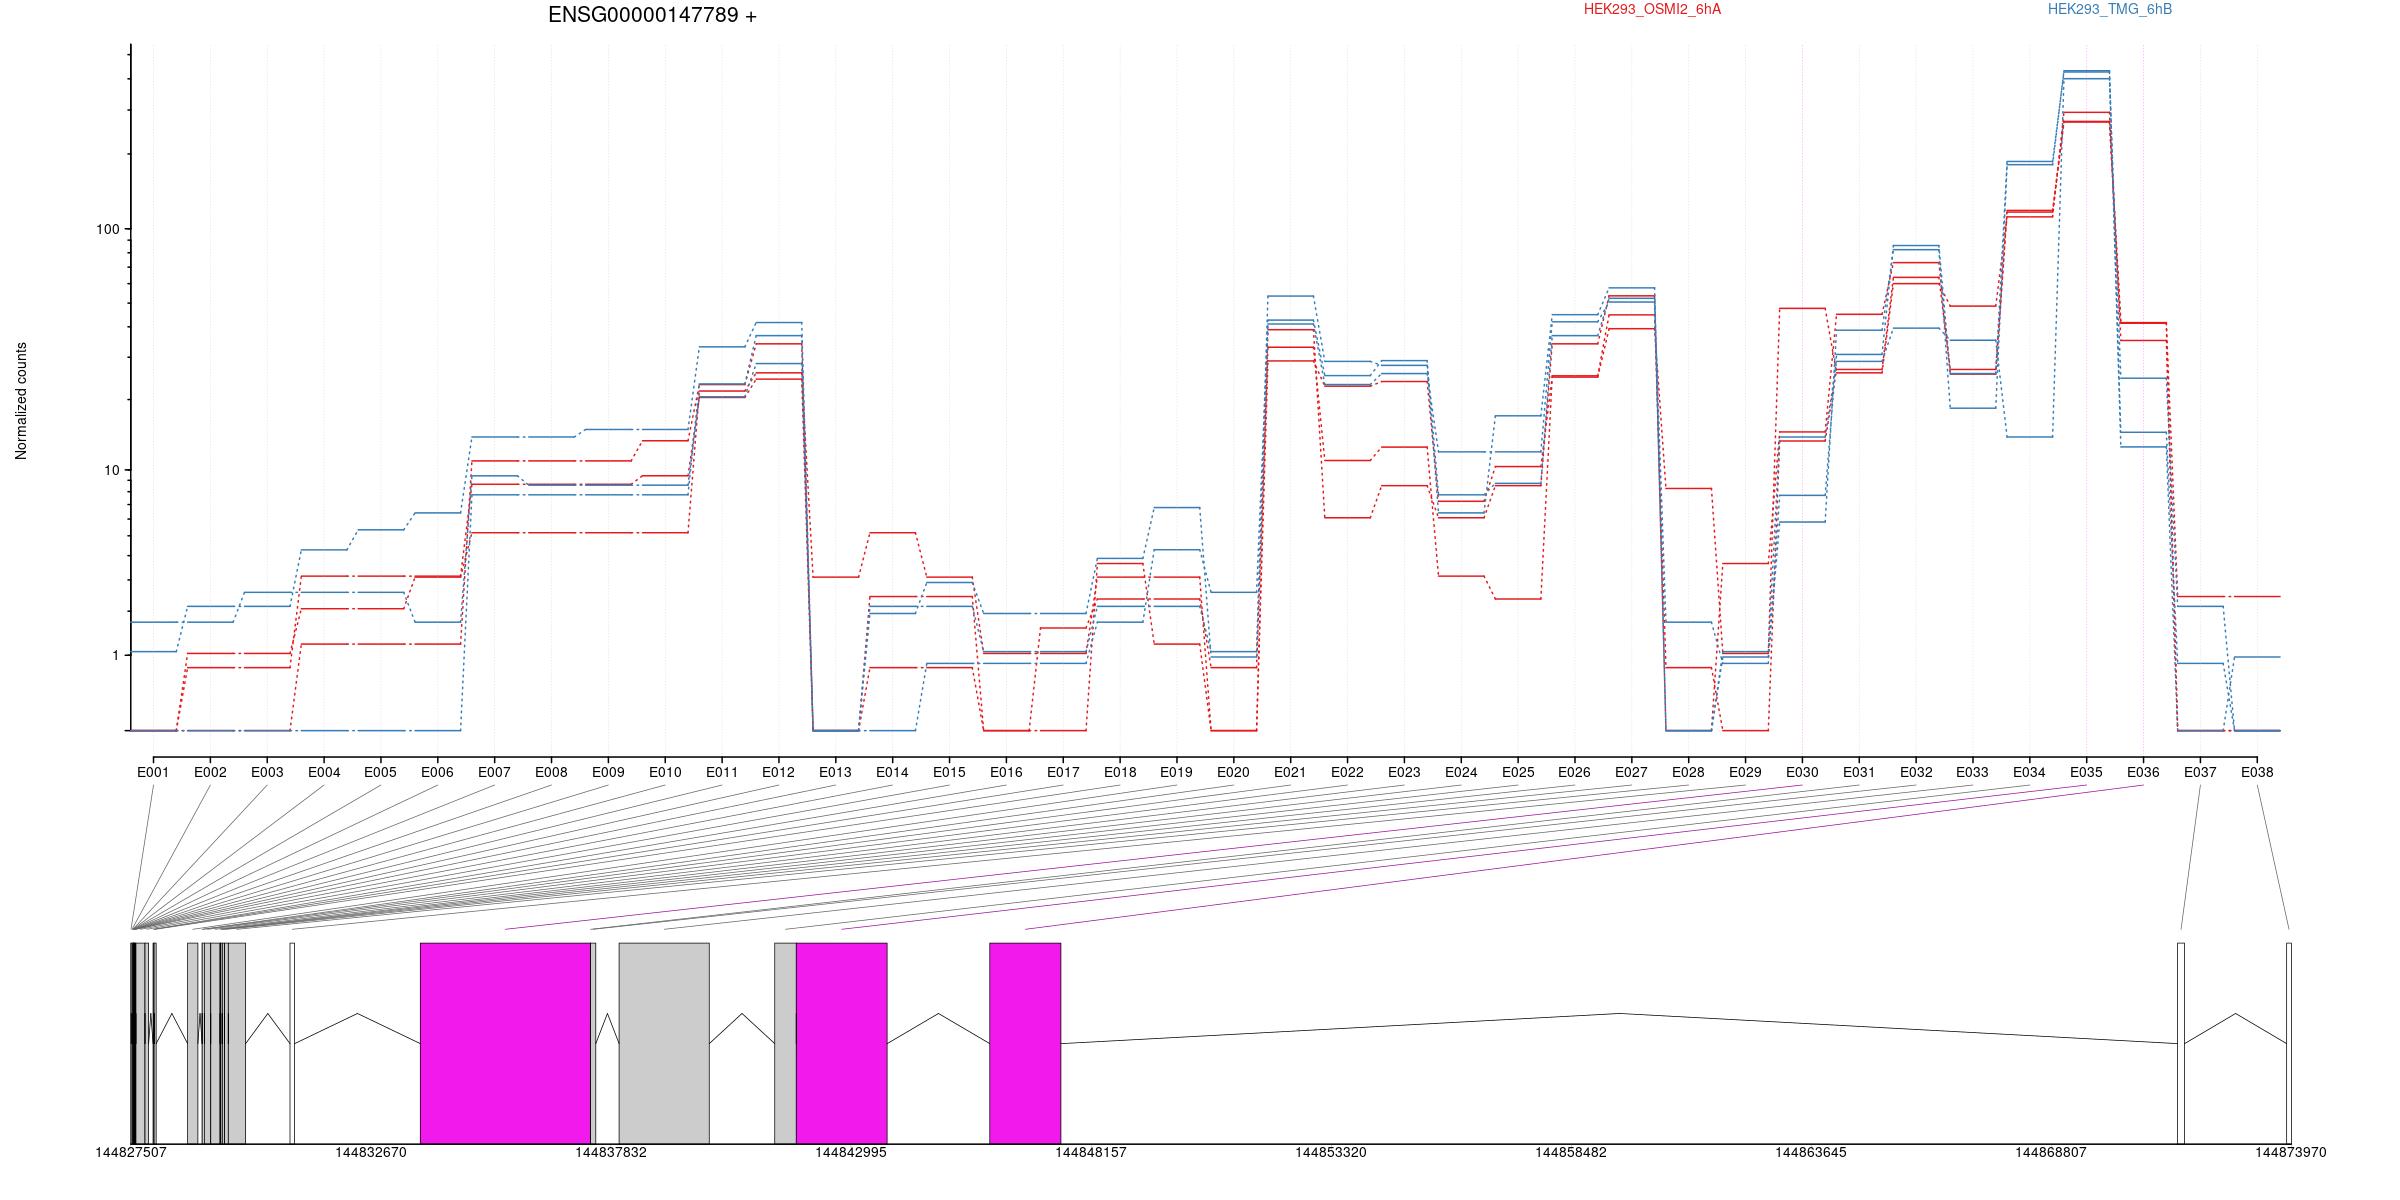This screenshot has height=1200, width=2400.
Task: Click exon label E033
Action: tap(1972, 772)
